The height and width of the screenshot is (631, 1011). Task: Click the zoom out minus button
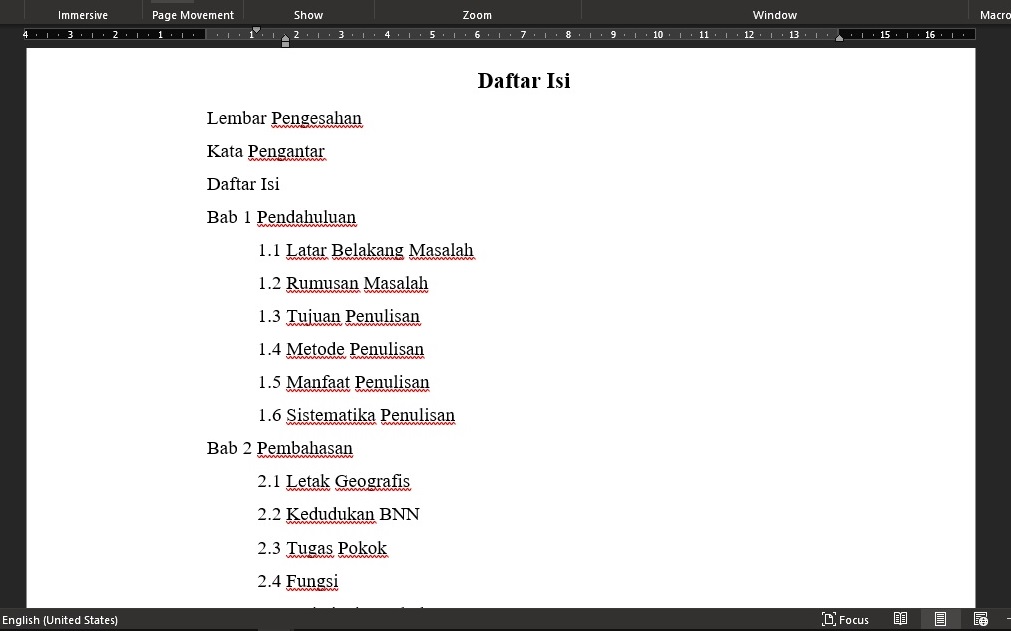(x=1008, y=619)
